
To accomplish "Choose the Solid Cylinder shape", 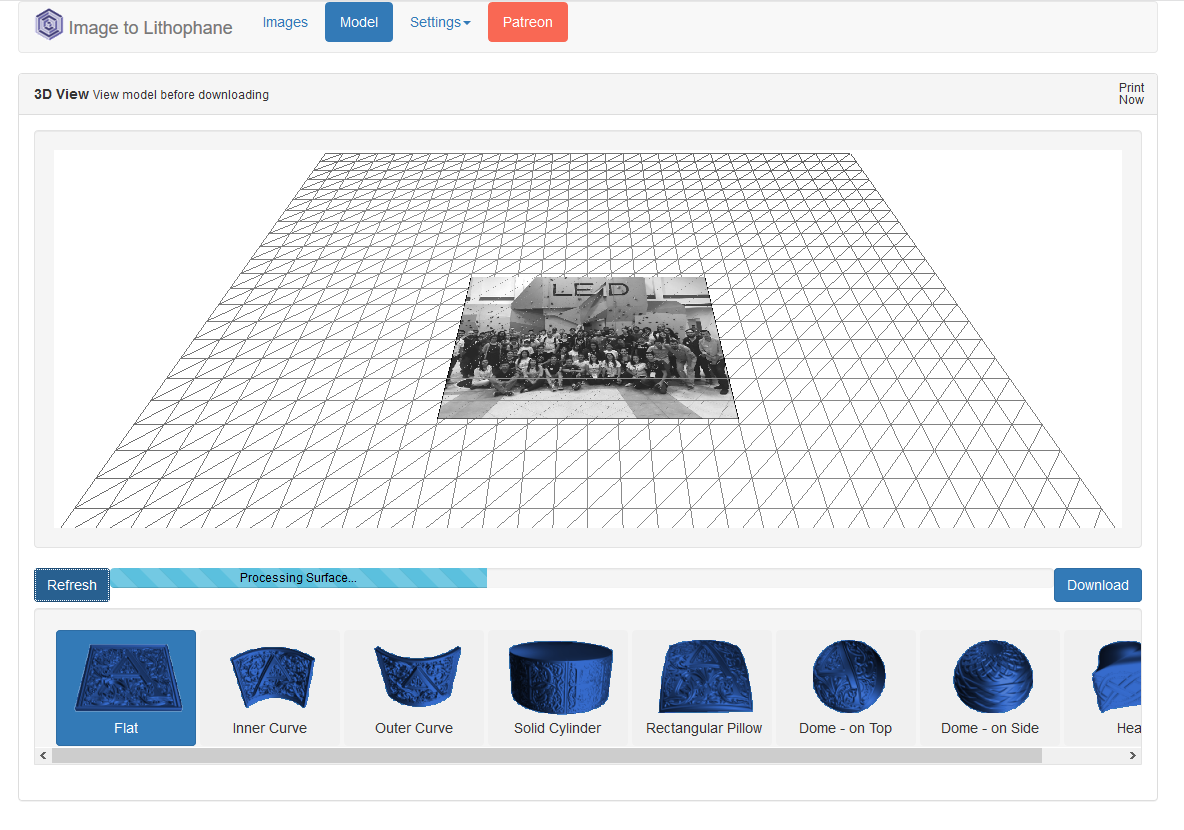I will tap(557, 688).
